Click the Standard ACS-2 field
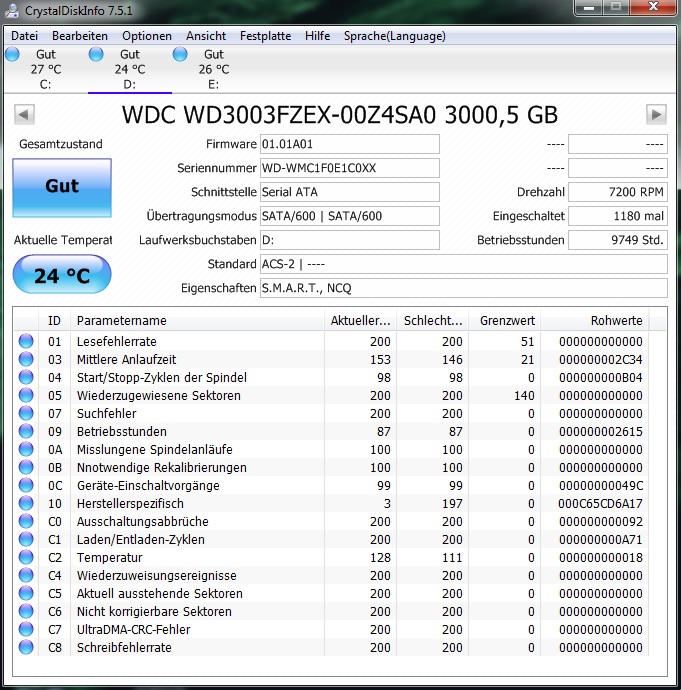 (x=464, y=264)
